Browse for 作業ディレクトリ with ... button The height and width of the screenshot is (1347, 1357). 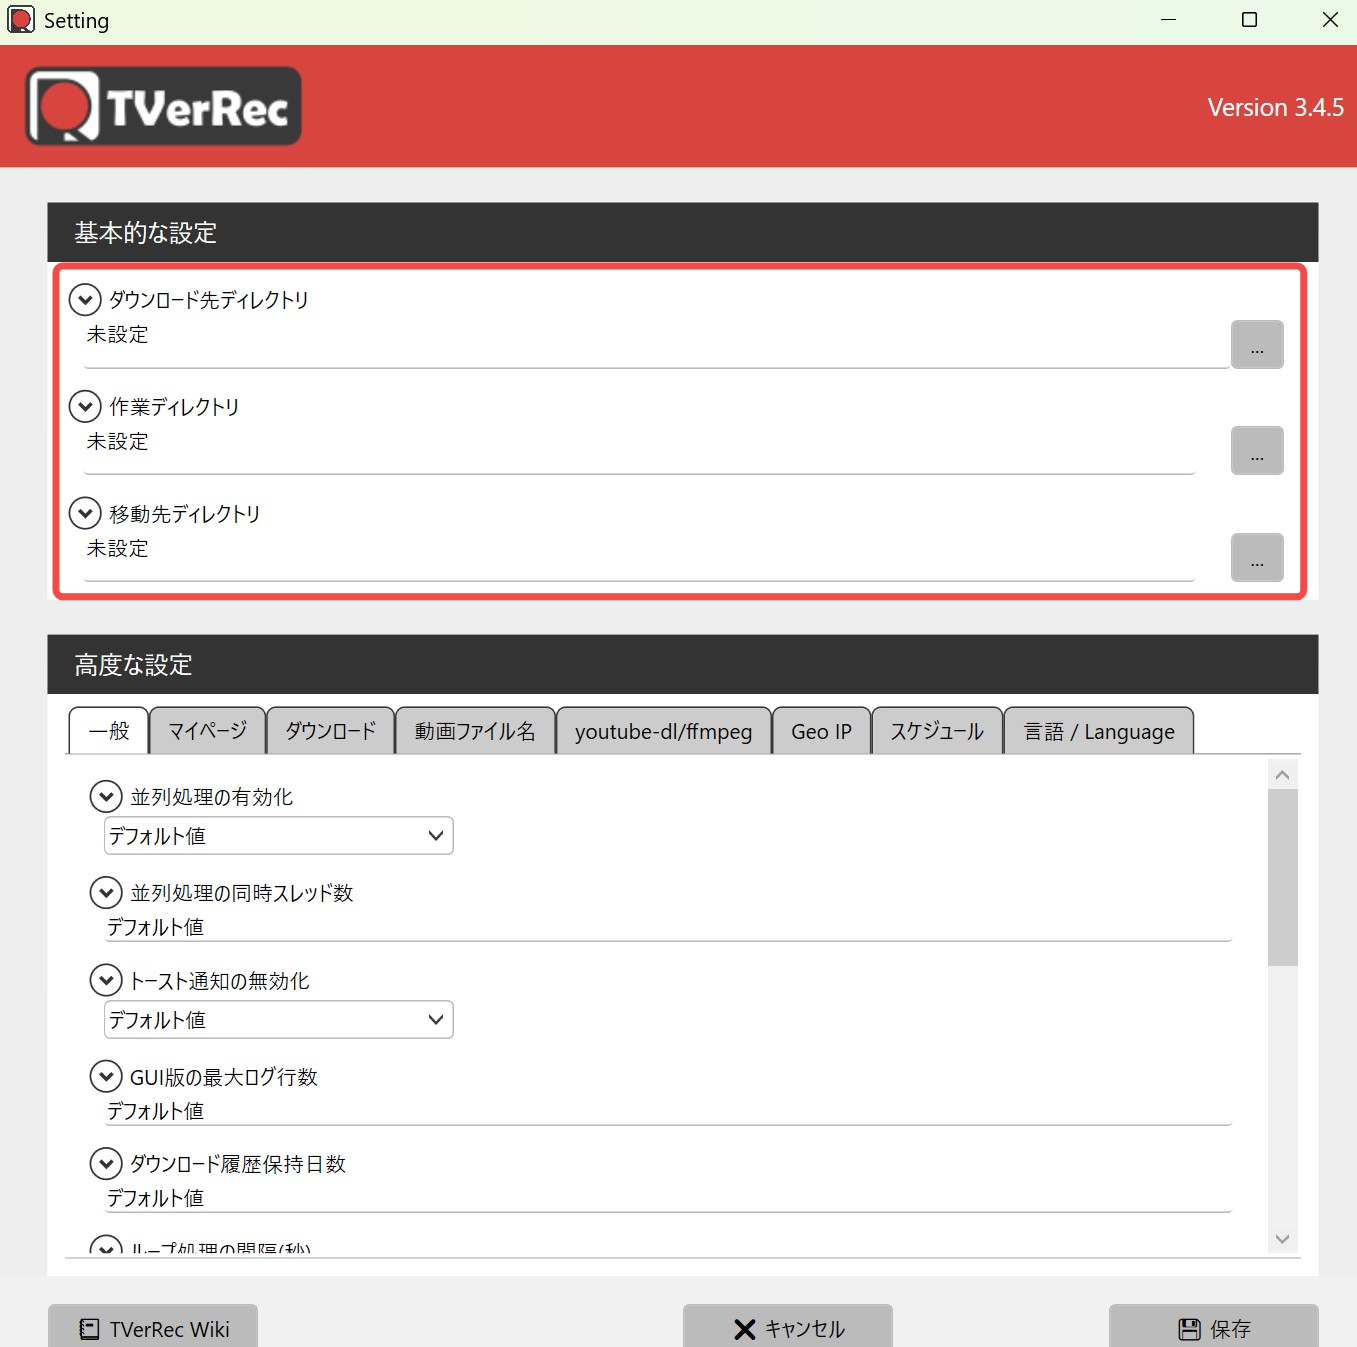point(1257,450)
